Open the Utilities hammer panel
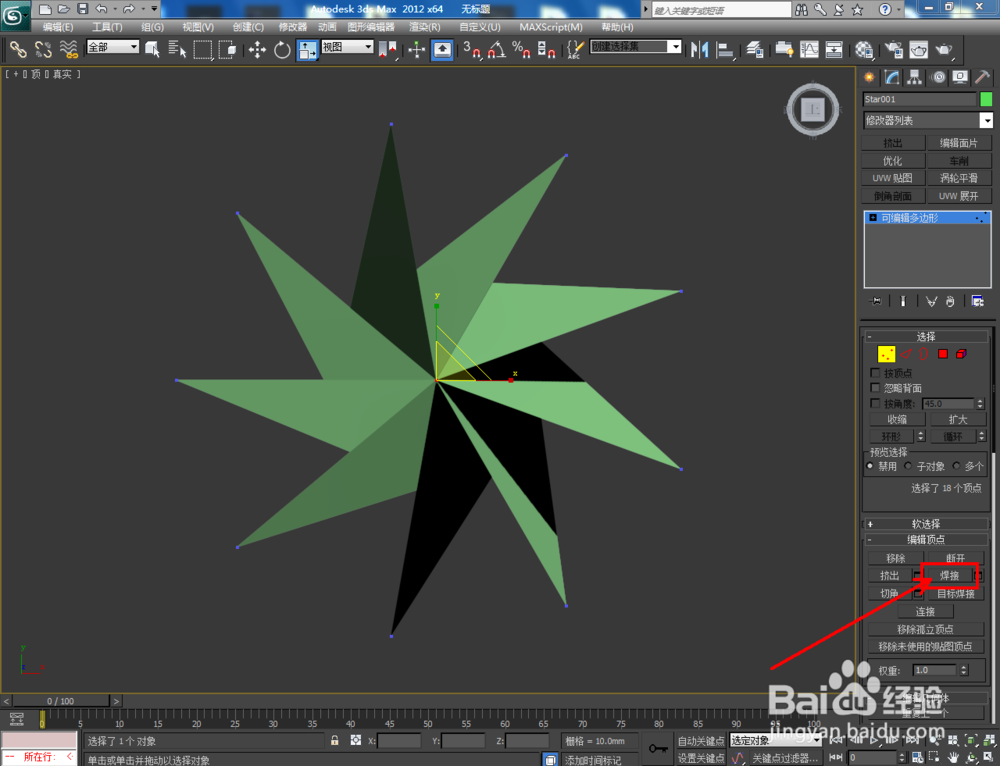The width and height of the screenshot is (1000, 766). 982,77
